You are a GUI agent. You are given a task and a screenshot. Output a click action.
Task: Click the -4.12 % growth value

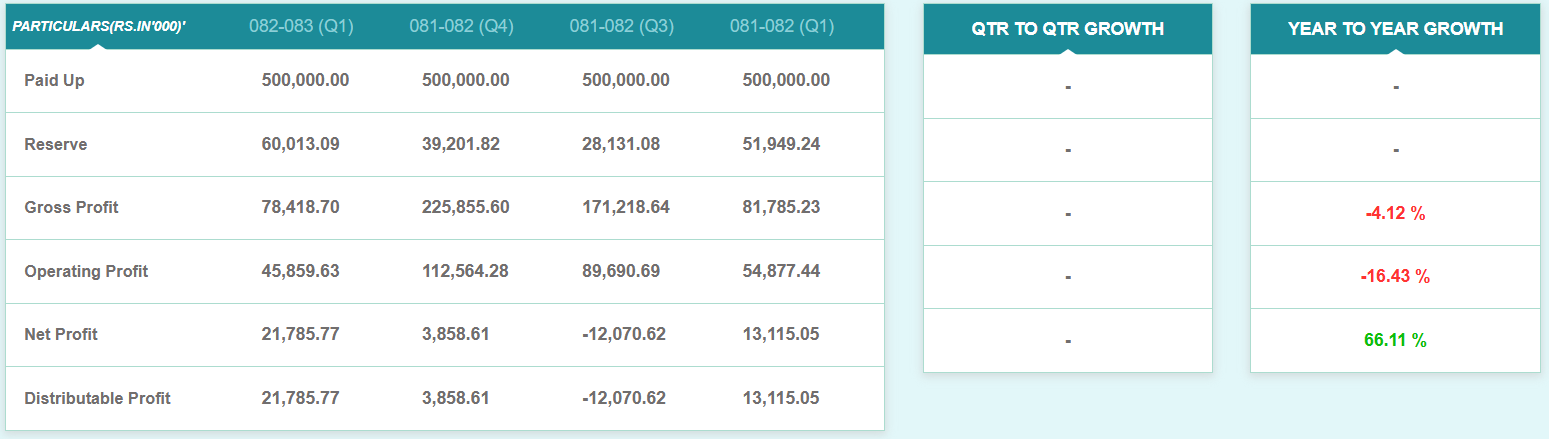tap(1395, 214)
